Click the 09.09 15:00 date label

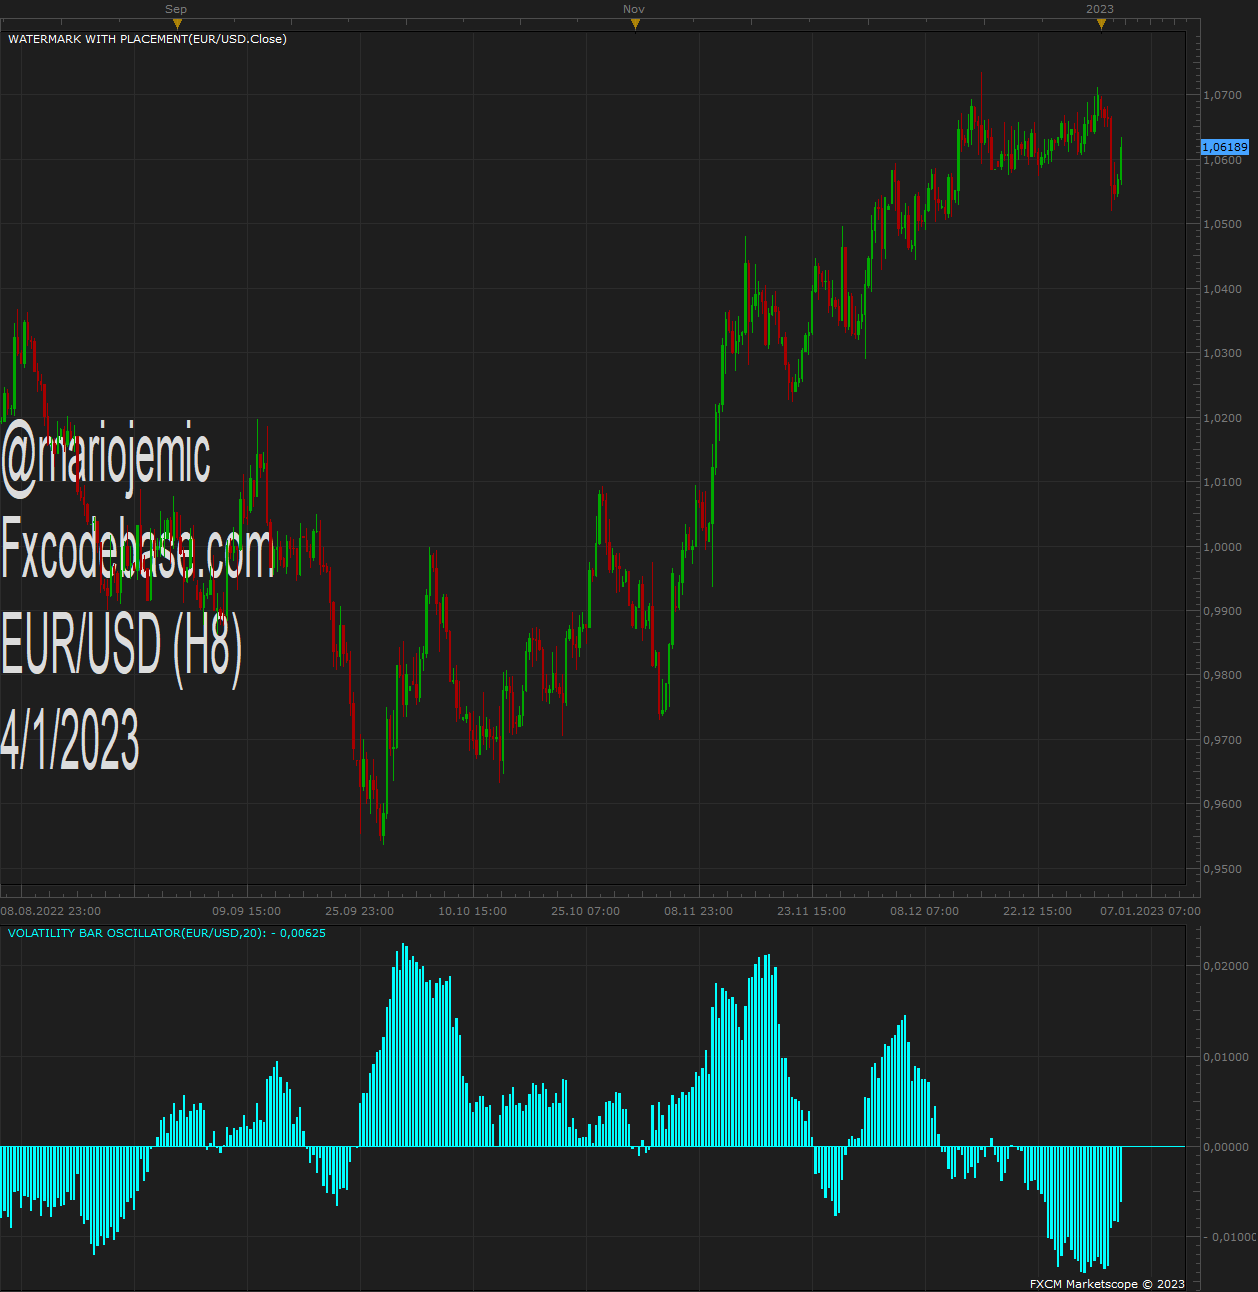247,911
